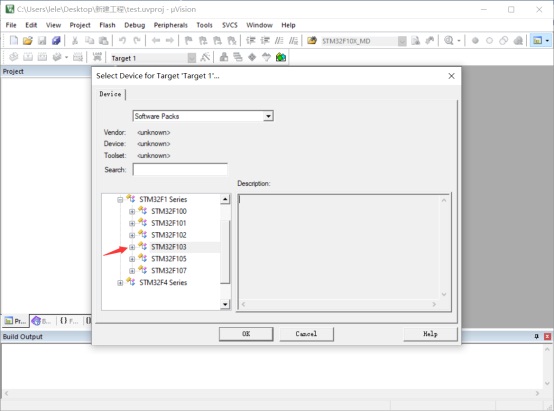This screenshot has height=411, width=554.
Task: Close the Select Device dialog
Action: pyautogui.click(x=451, y=76)
